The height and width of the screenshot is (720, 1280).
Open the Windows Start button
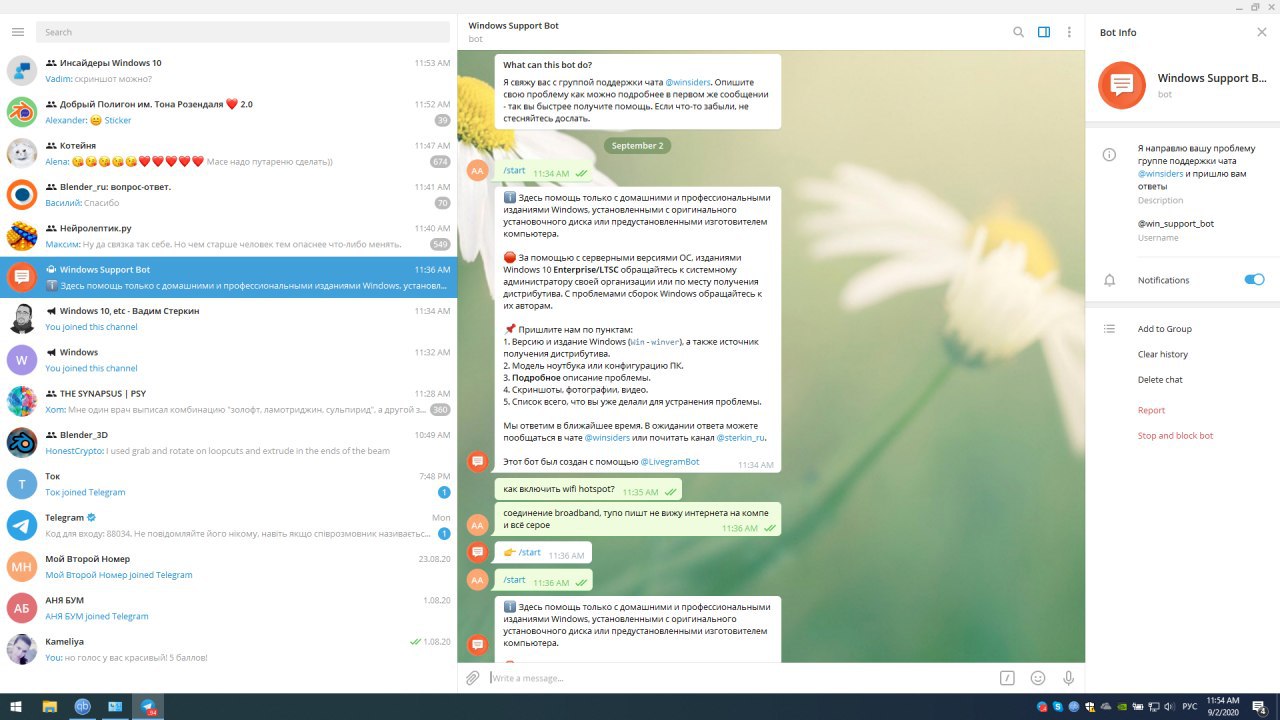(16, 706)
